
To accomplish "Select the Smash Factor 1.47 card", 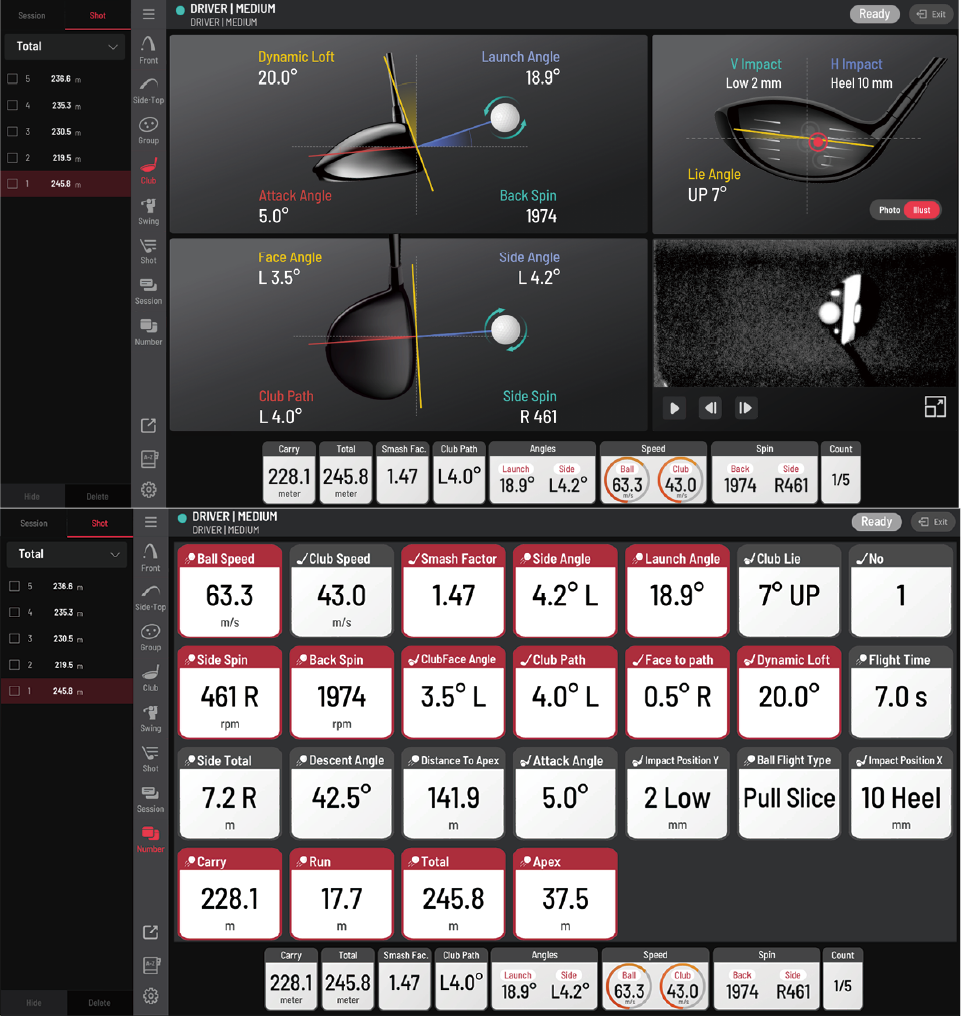I will pyautogui.click(x=453, y=591).
